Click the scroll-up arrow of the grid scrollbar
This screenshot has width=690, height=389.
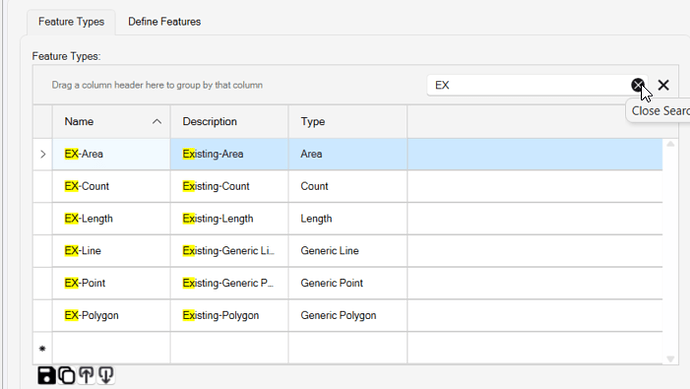tap(670, 144)
